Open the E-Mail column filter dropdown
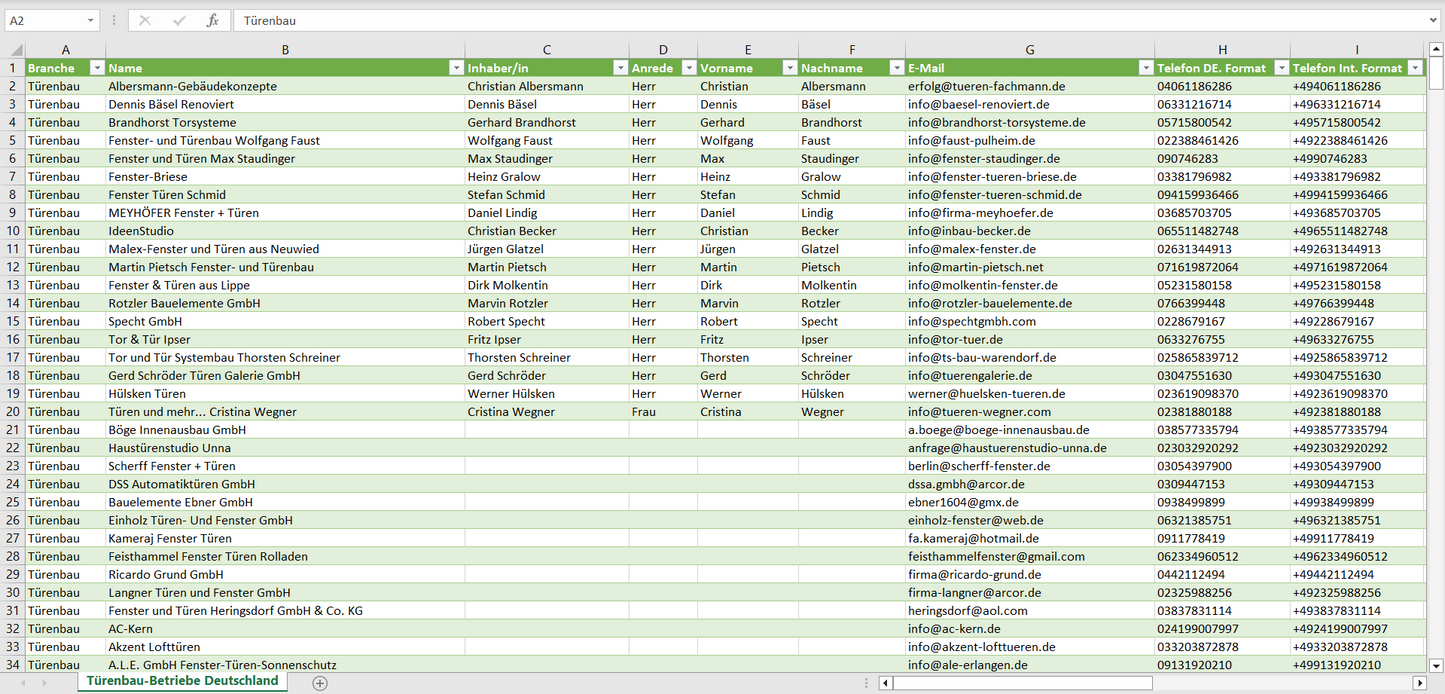This screenshot has width=1445, height=694. click(x=1145, y=68)
